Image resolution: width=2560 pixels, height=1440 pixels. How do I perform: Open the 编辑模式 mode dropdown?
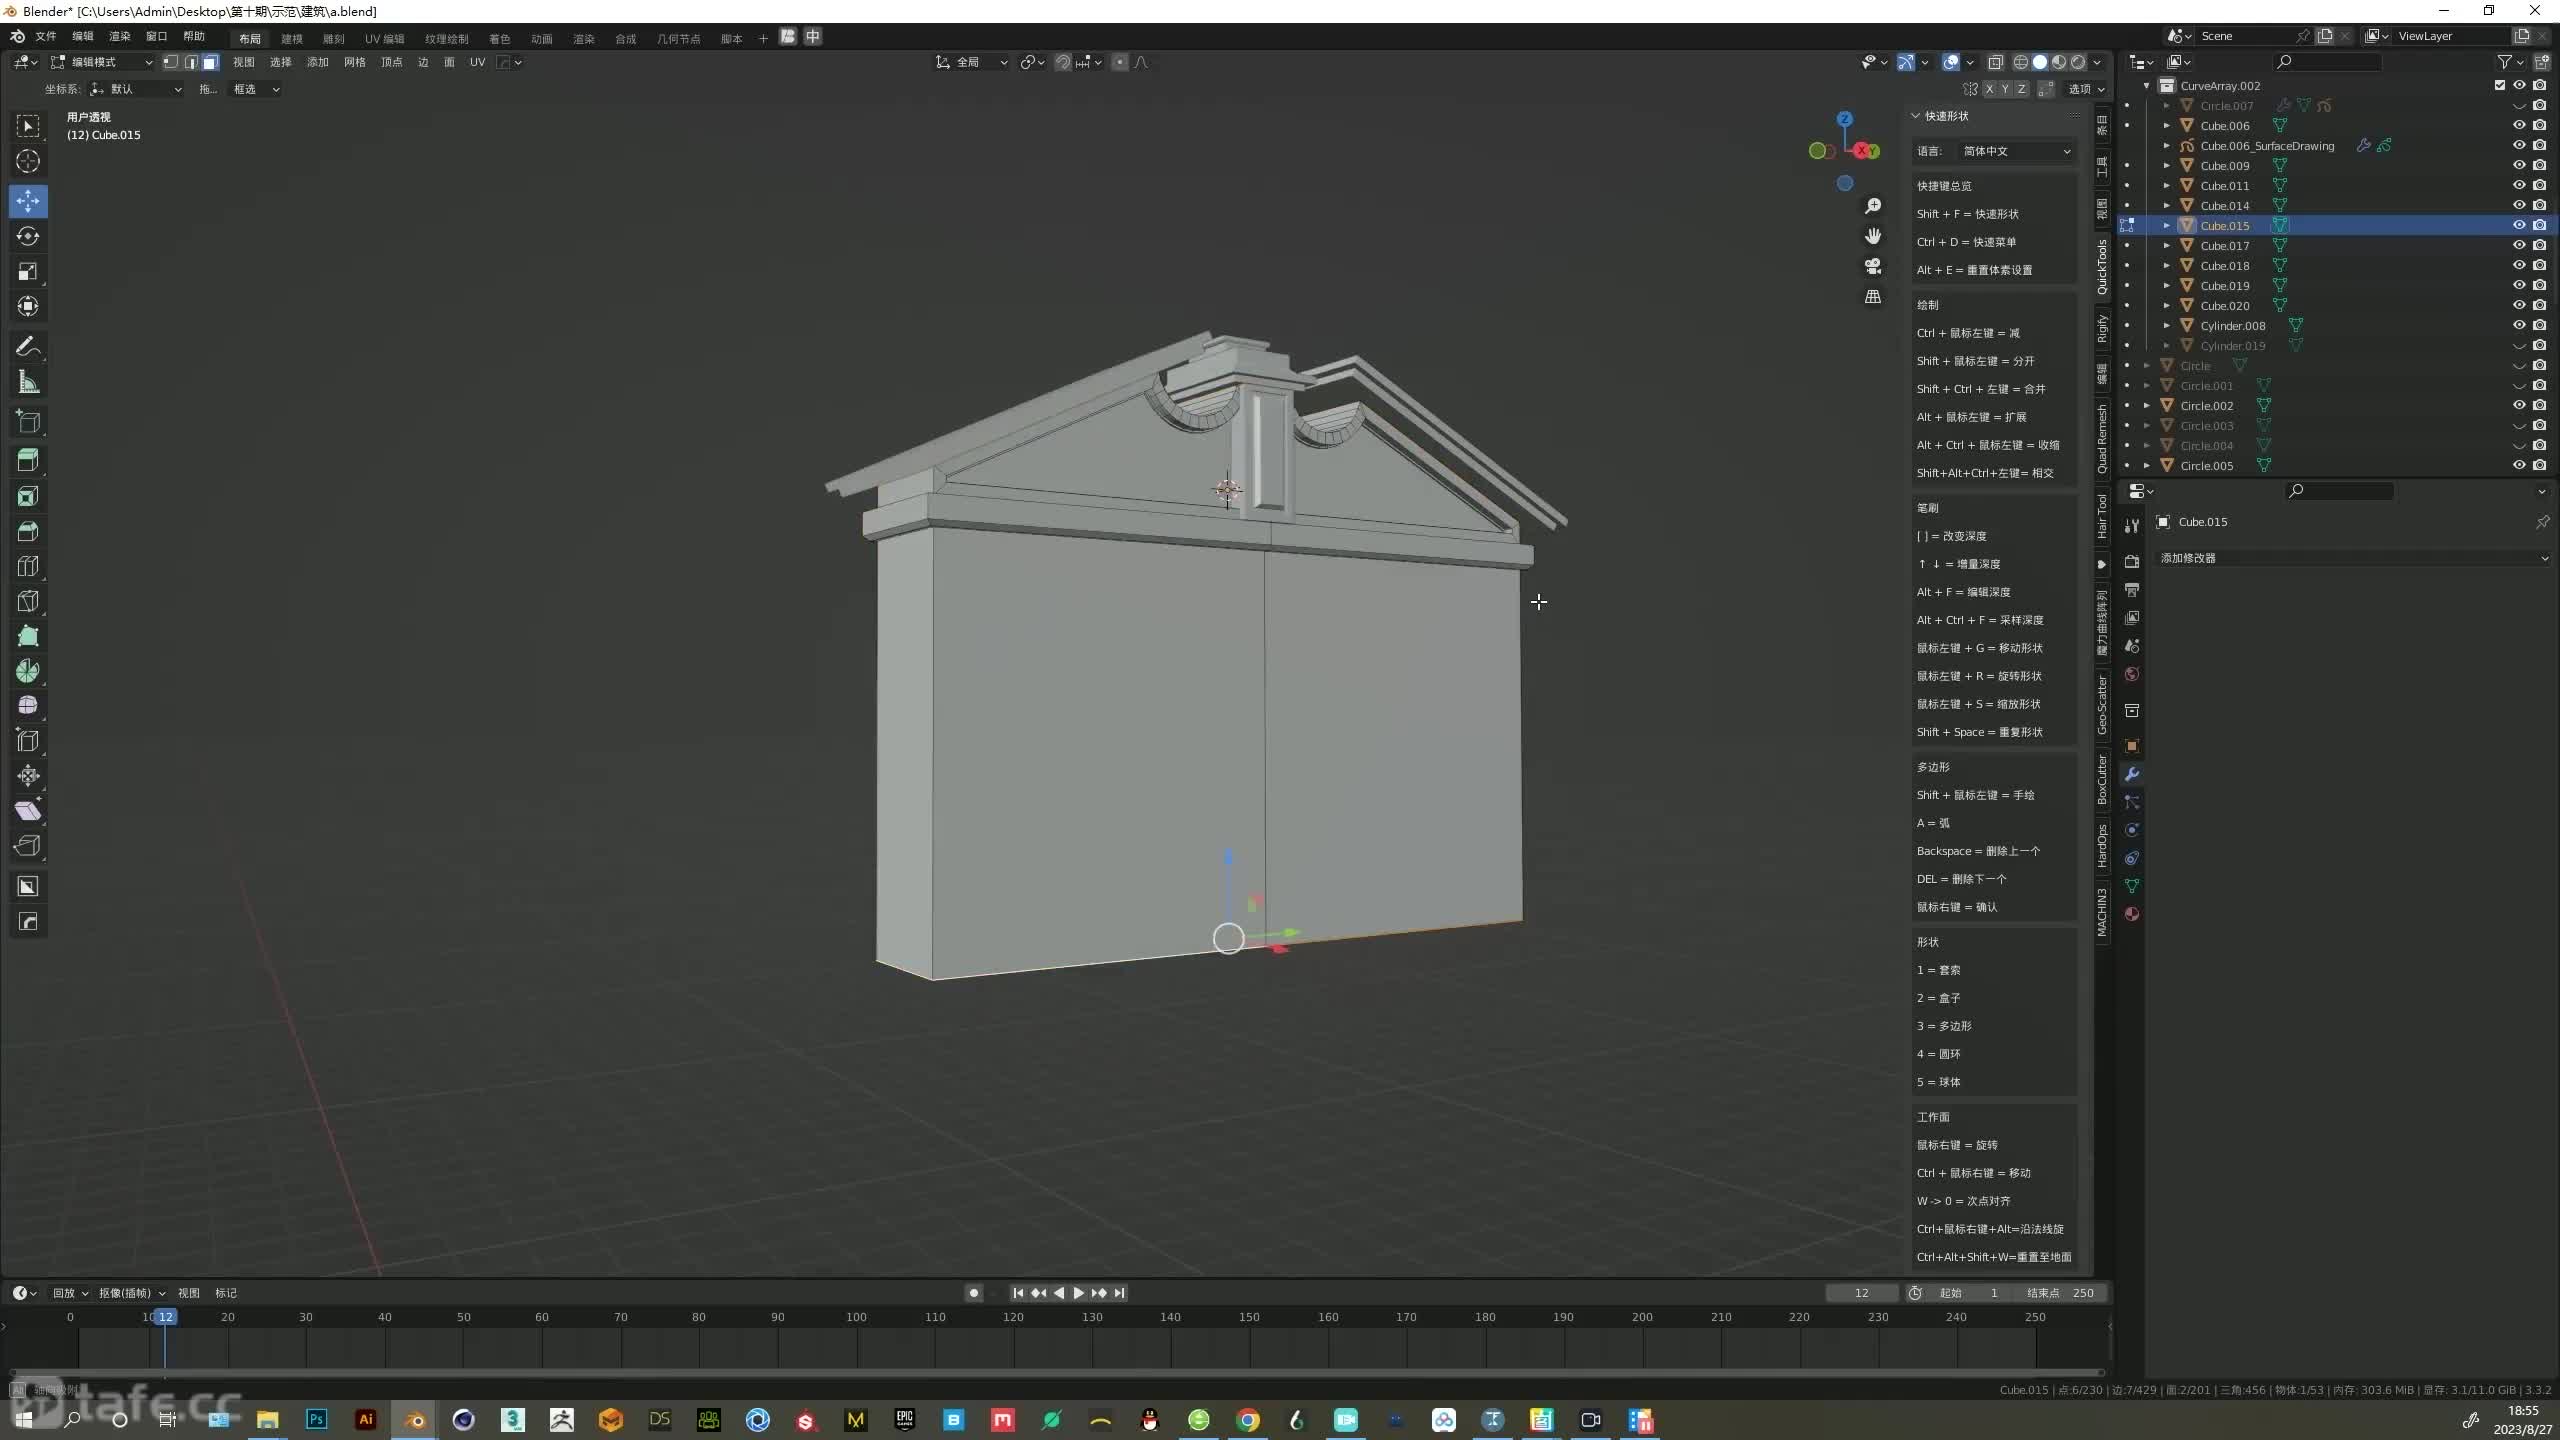tap(102, 62)
